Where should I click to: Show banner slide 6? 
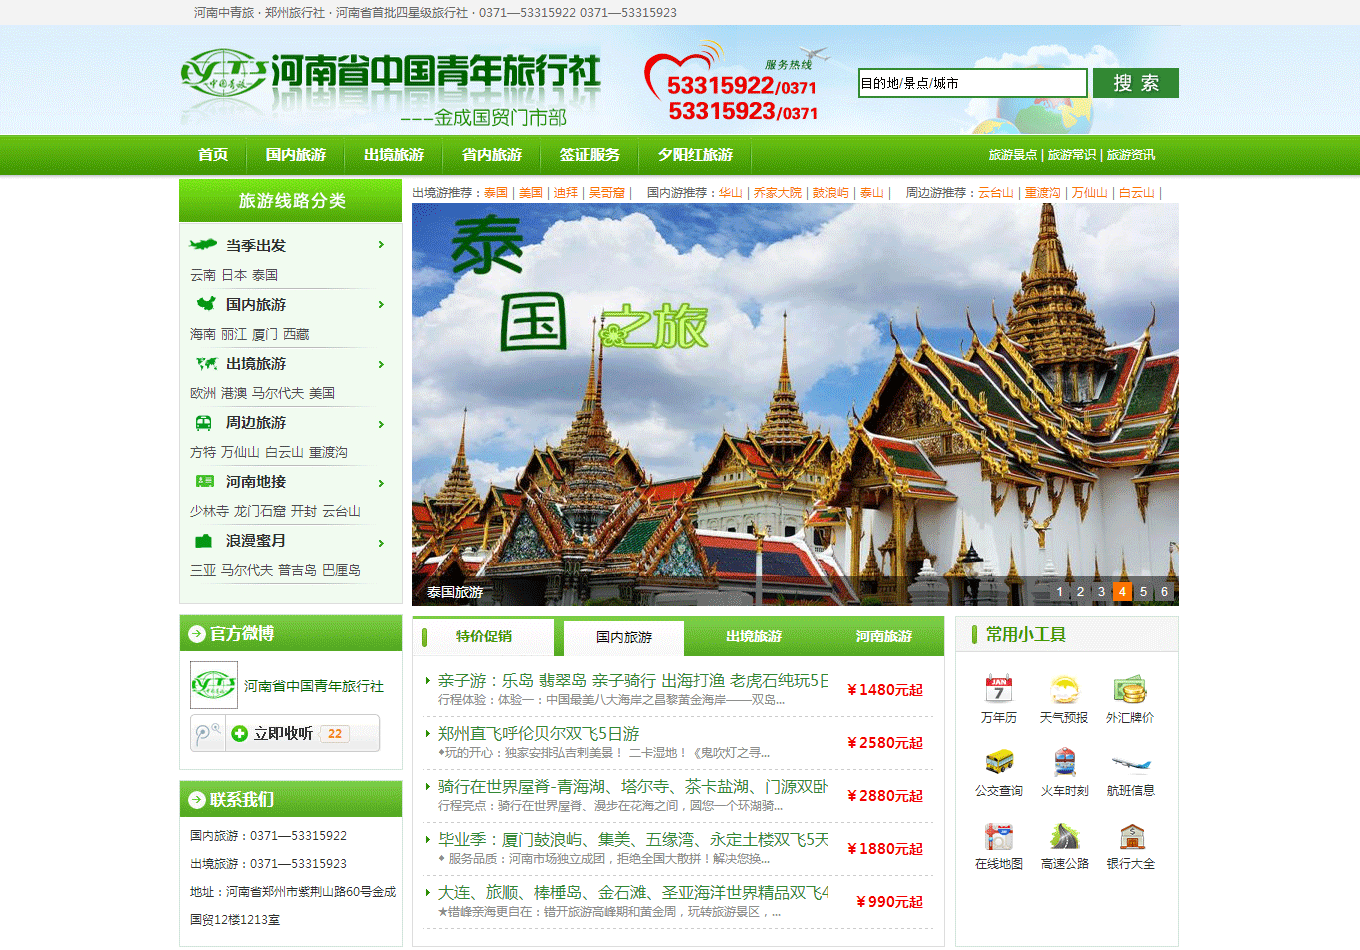click(x=1165, y=591)
